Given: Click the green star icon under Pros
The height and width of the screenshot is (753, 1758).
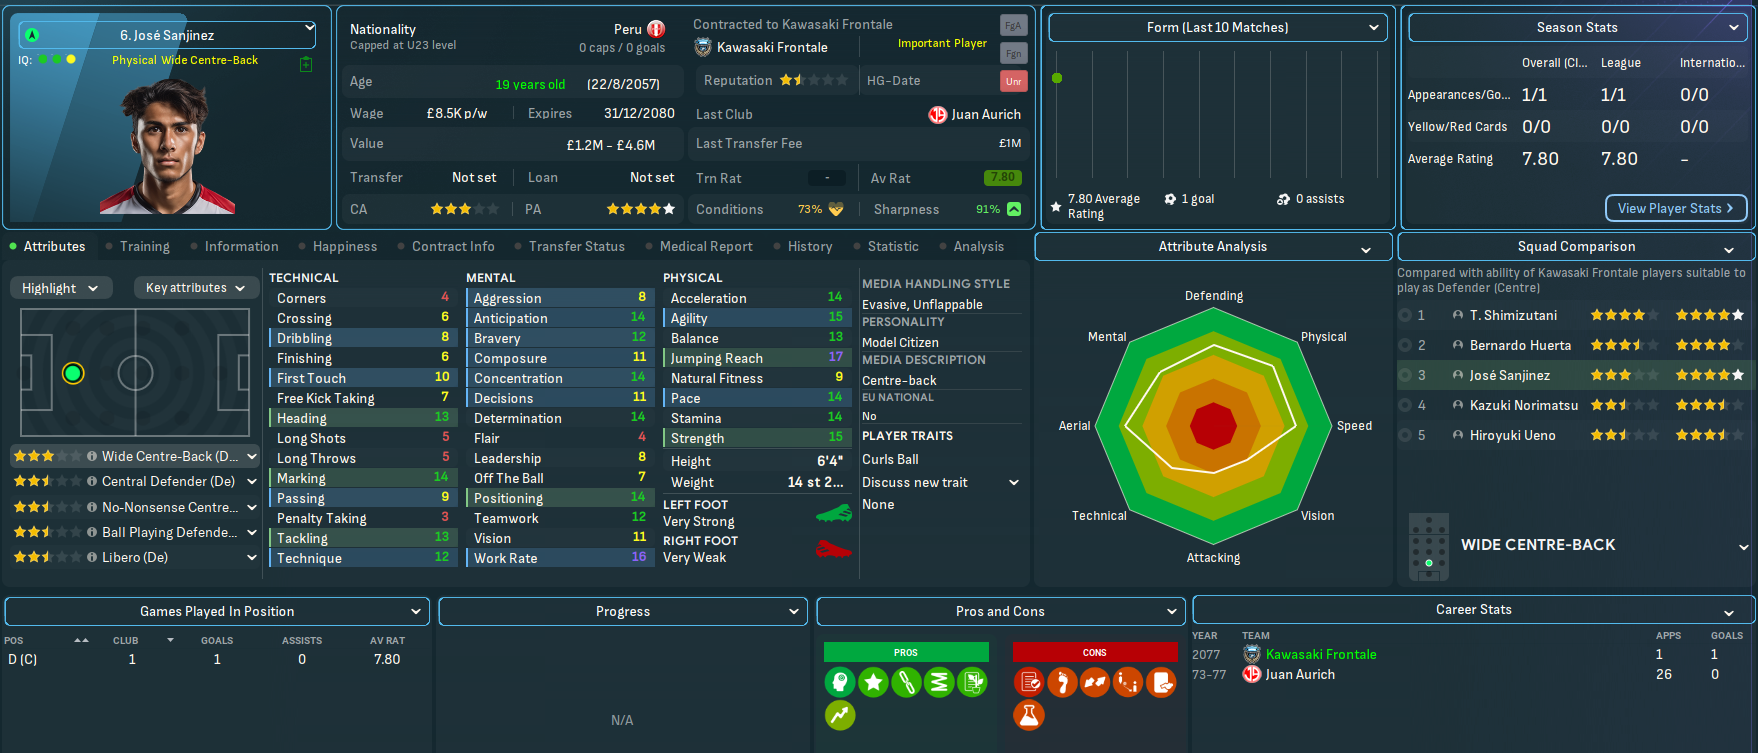Looking at the screenshot, I should (873, 683).
